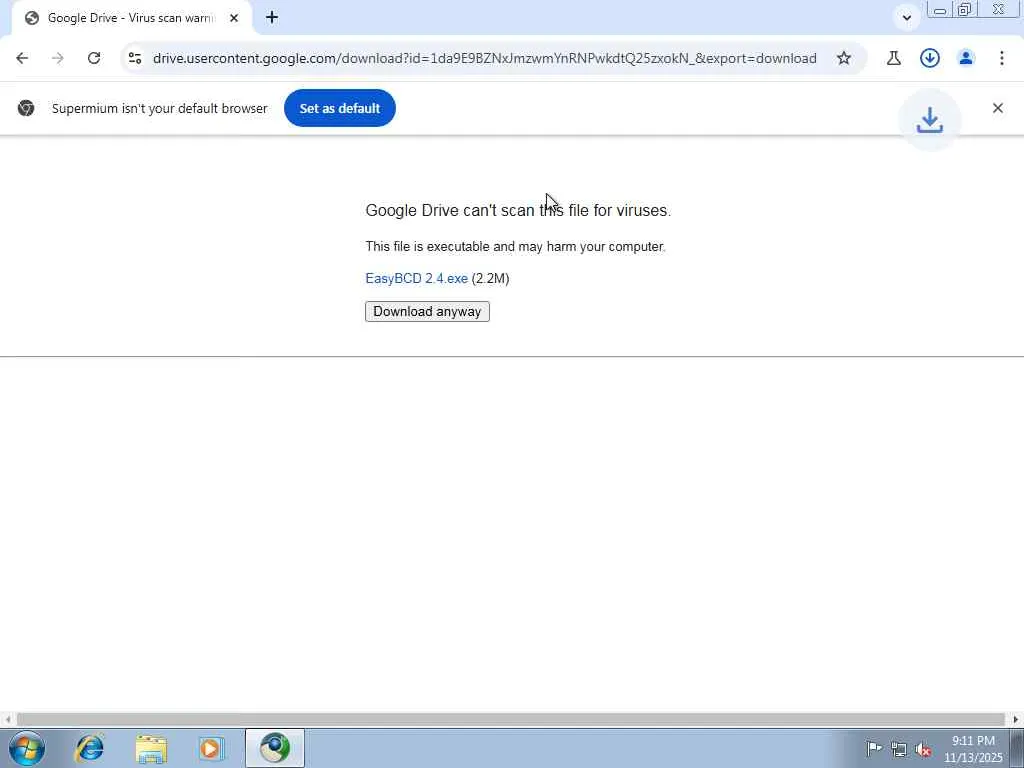Click the greyed forward navigation arrow

coord(58,58)
